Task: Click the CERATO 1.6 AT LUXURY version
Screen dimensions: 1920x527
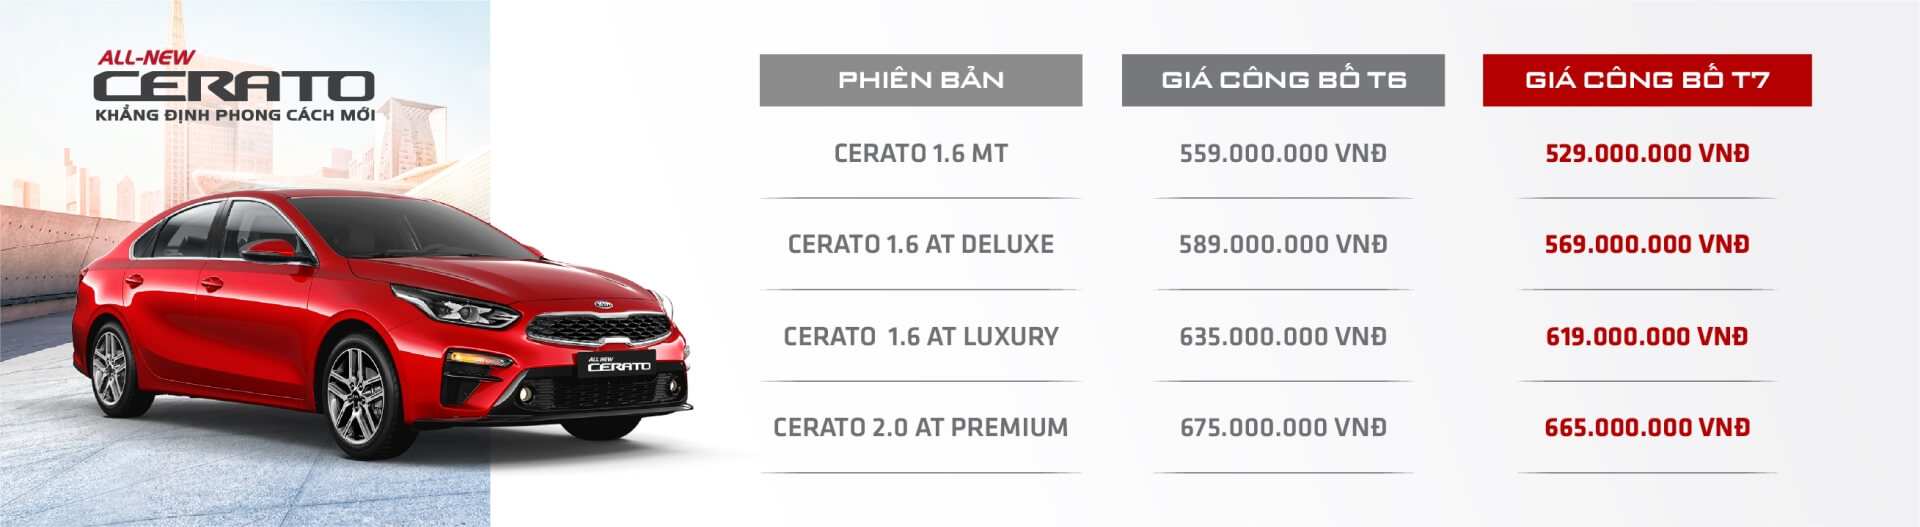Action: point(920,337)
